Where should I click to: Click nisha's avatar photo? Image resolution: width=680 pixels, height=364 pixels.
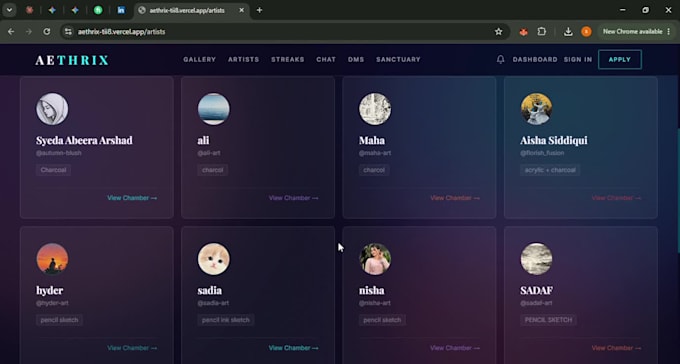coord(375,259)
